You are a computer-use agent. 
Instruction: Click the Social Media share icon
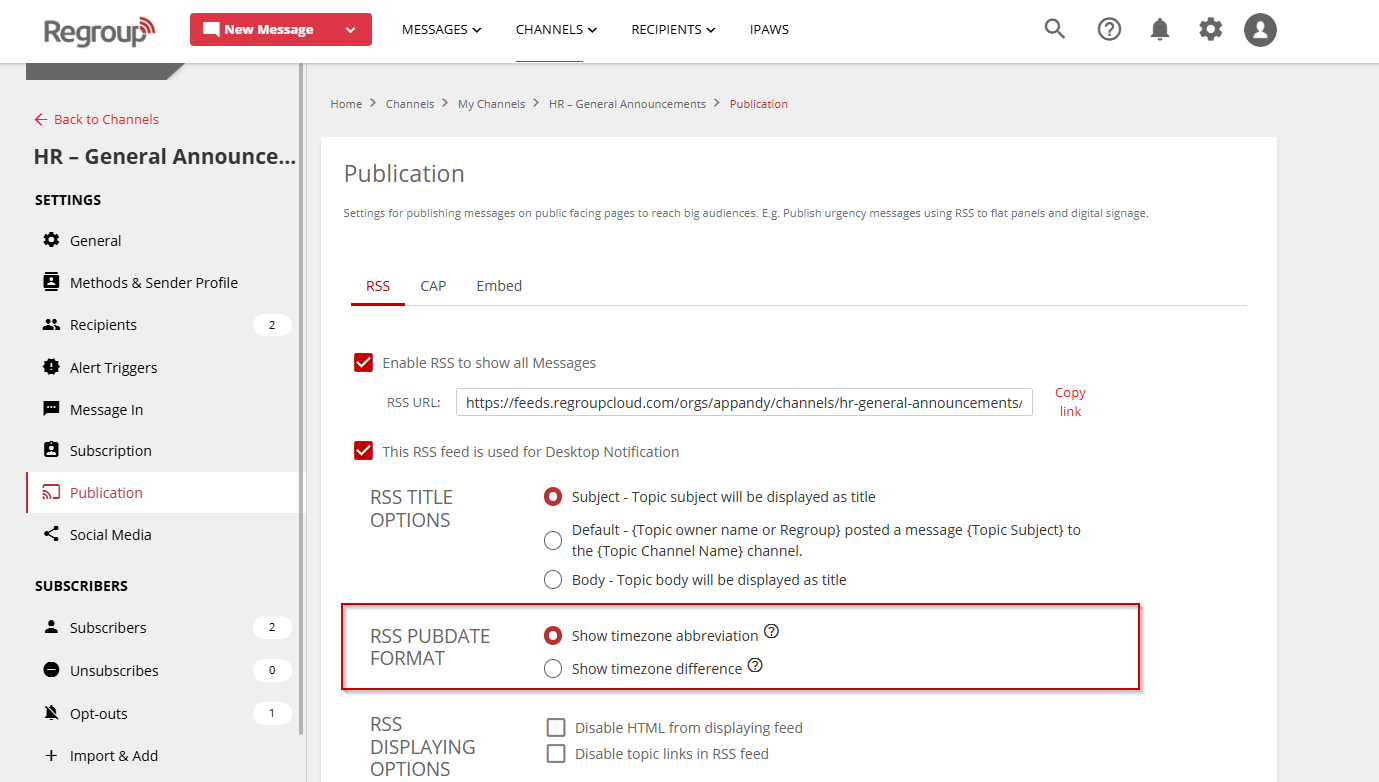51,534
